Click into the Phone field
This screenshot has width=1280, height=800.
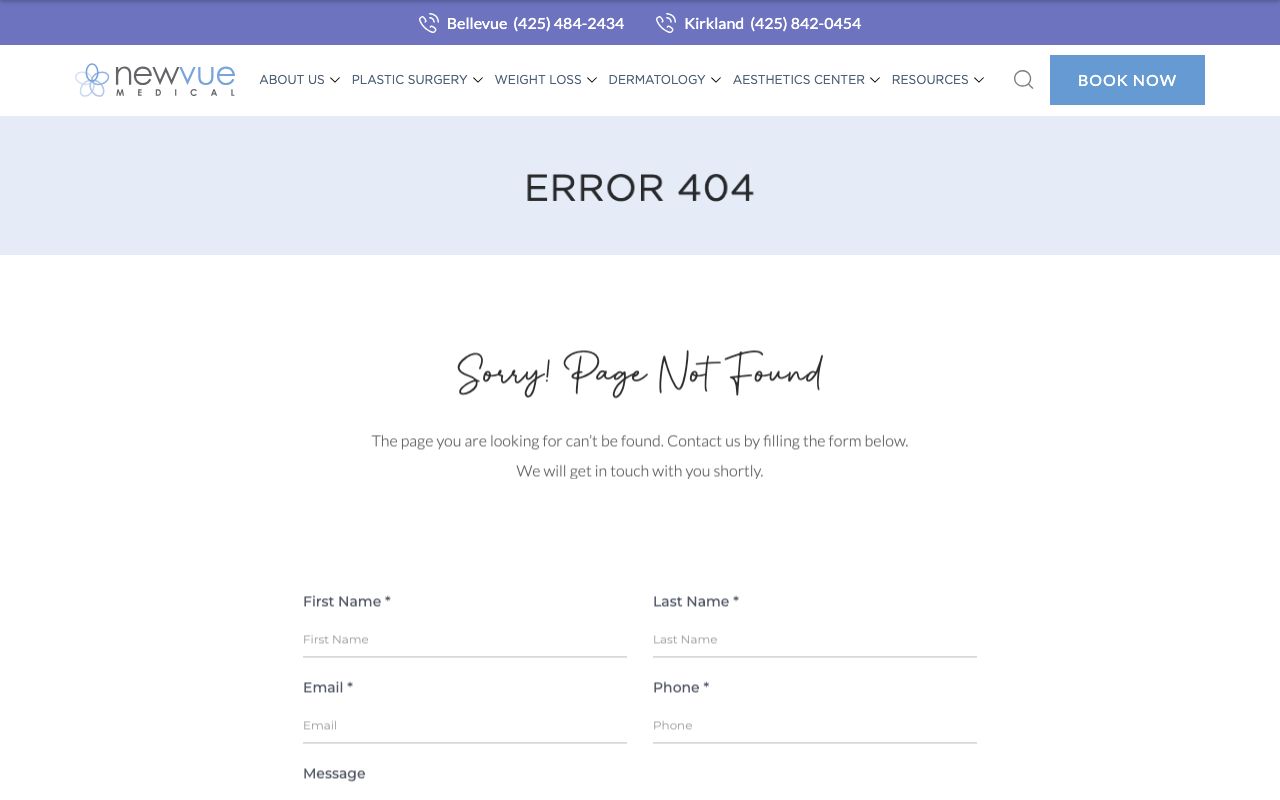pyautogui.click(x=814, y=725)
